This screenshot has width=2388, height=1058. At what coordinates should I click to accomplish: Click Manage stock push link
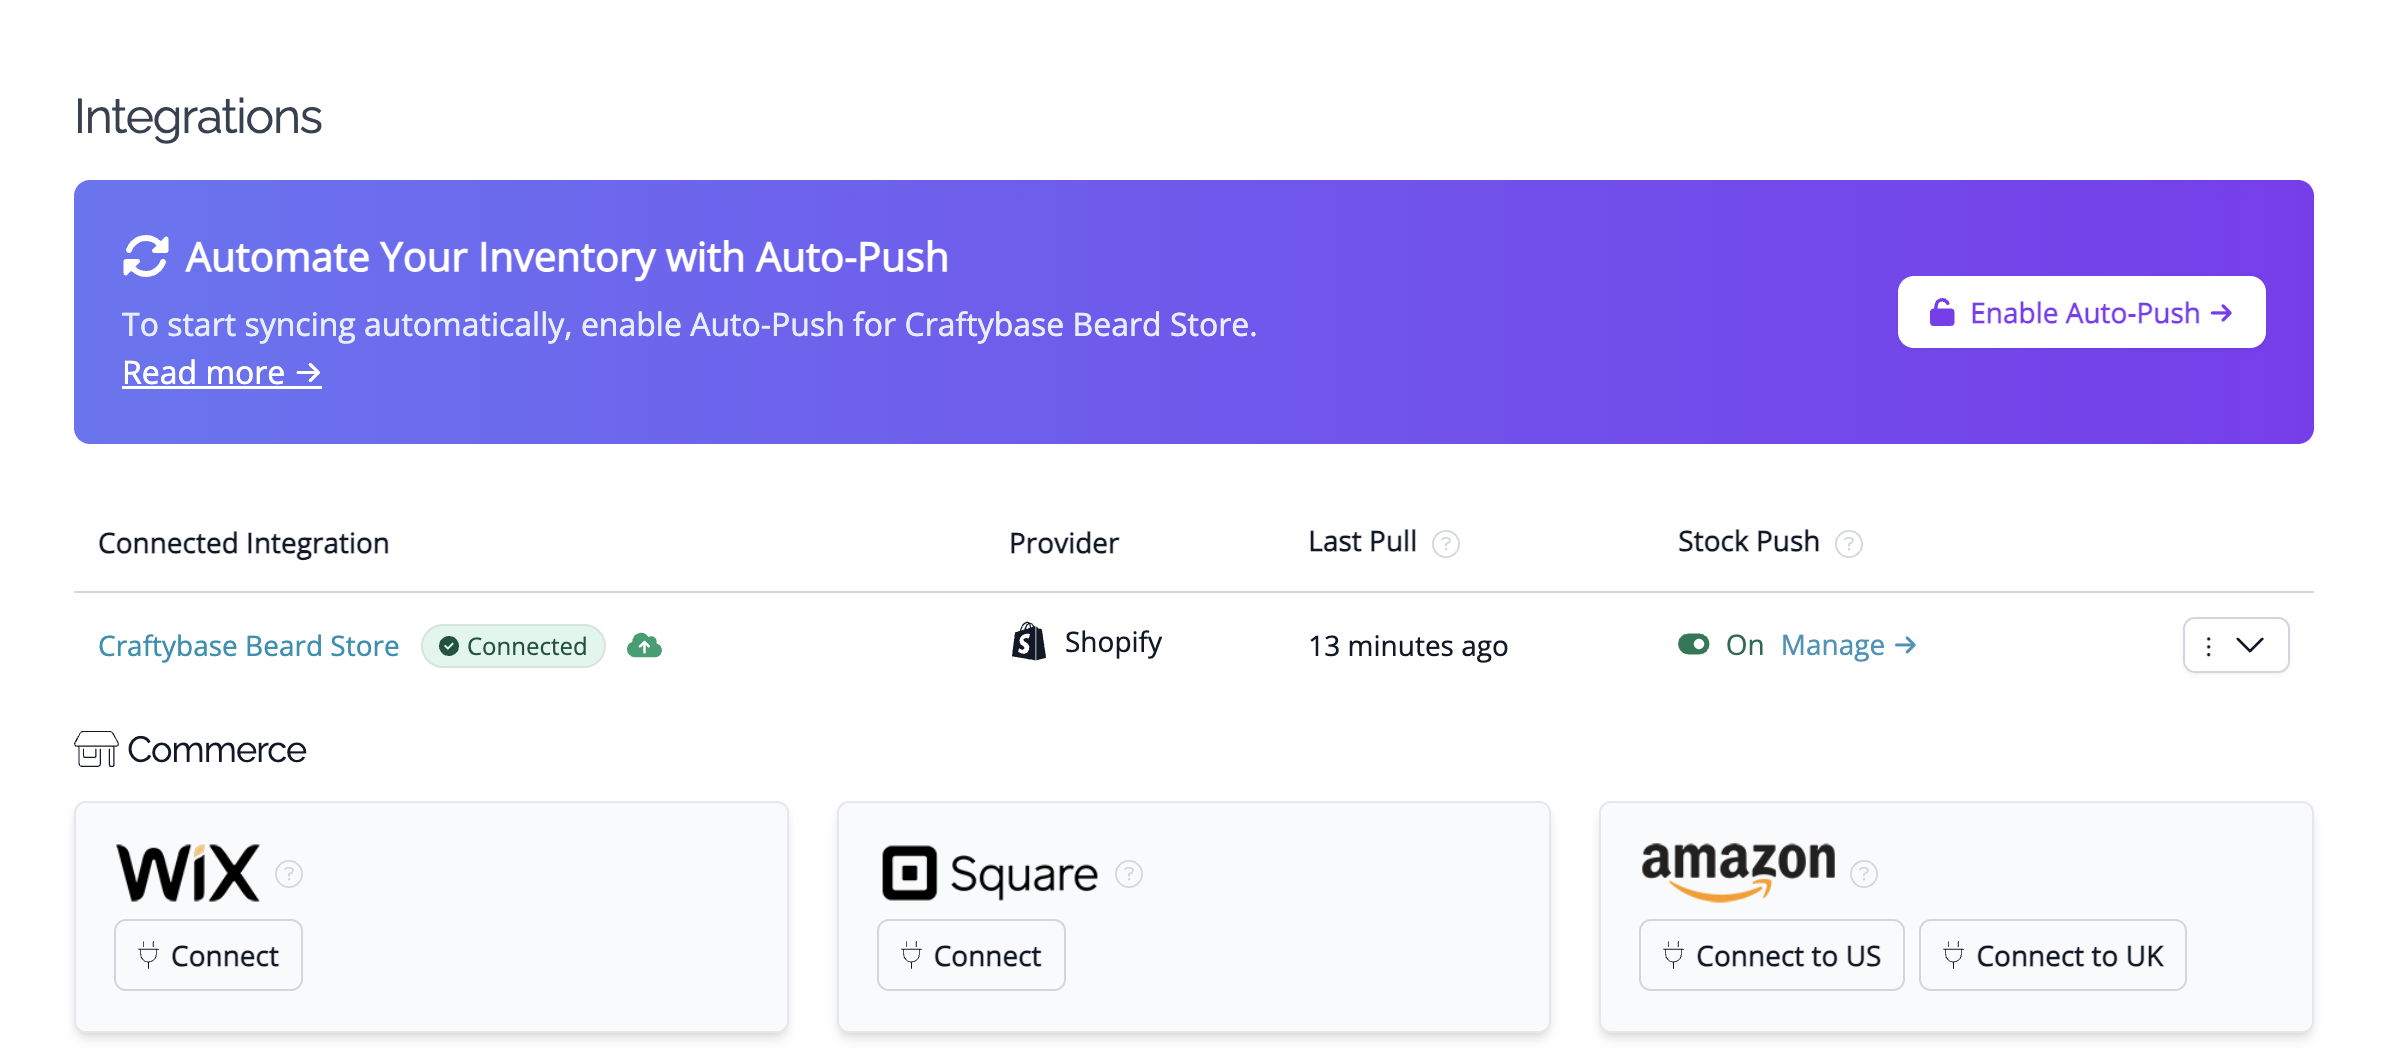(1848, 645)
